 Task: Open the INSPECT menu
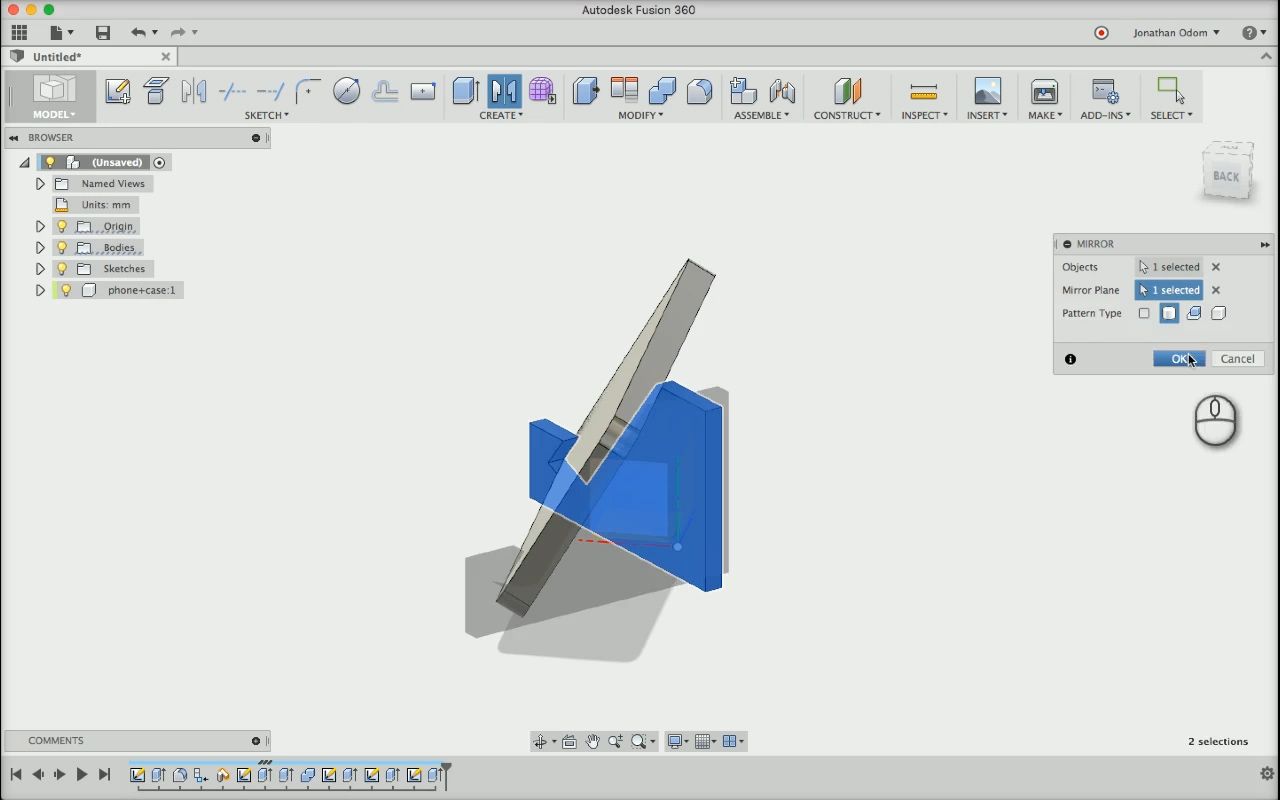pyautogui.click(x=924, y=115)
